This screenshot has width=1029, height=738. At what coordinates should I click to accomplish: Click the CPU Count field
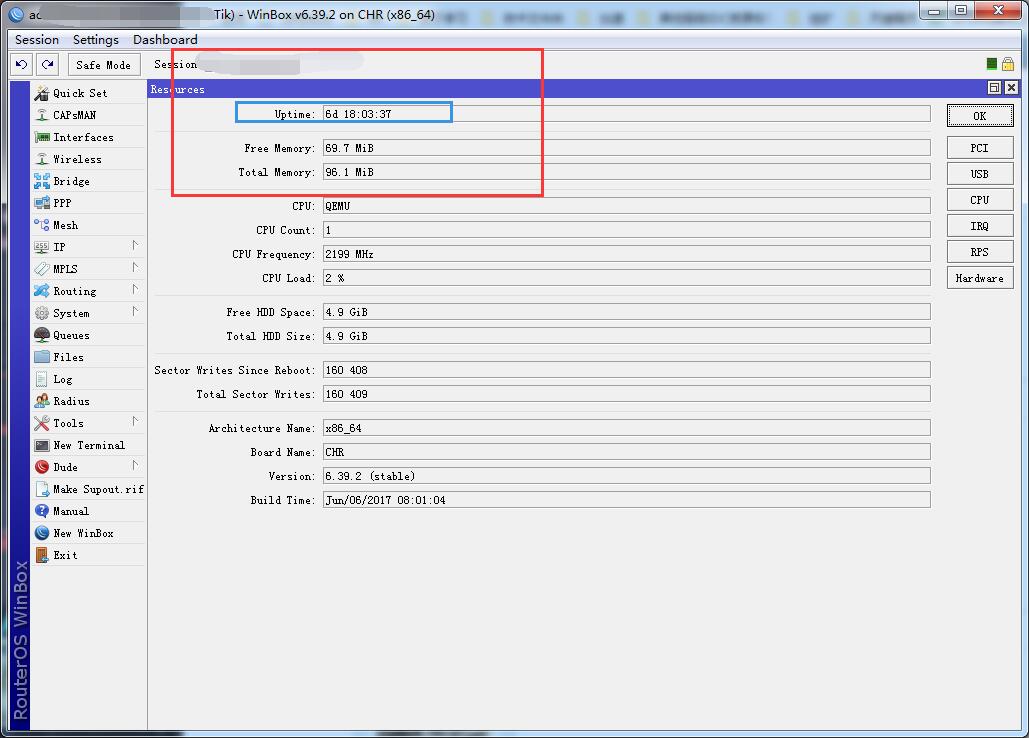[627, 230]
